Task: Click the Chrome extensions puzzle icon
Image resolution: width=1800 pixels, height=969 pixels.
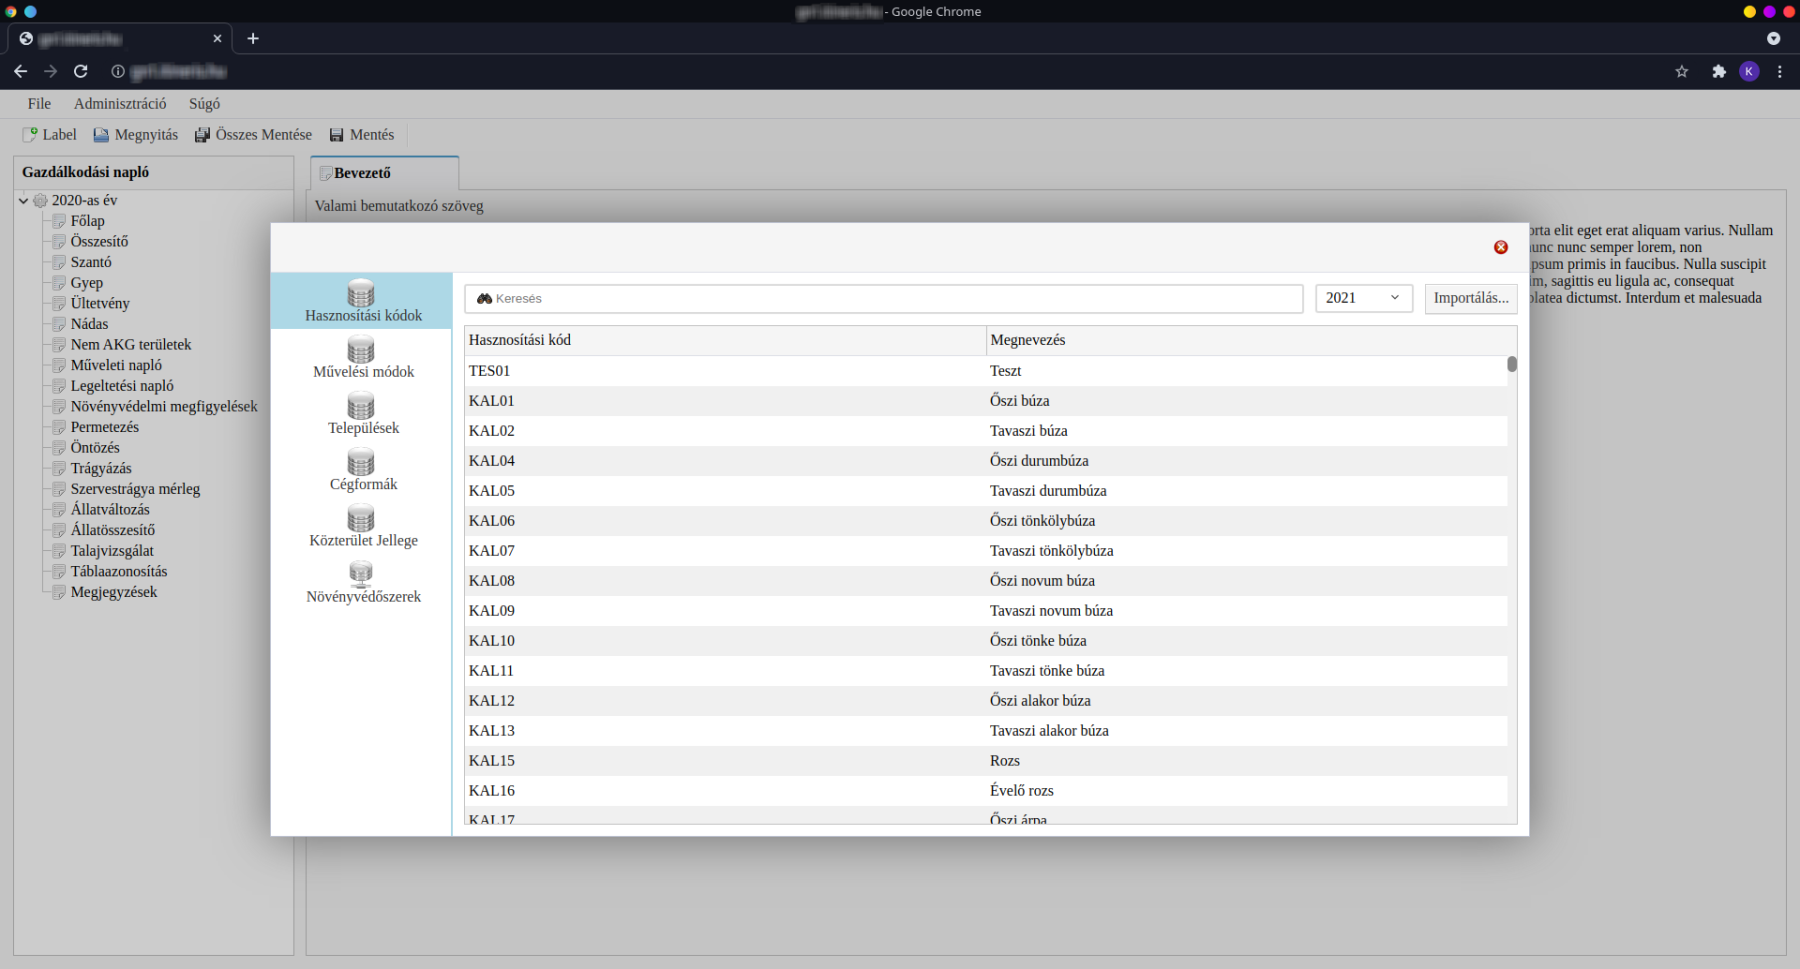Action: [x=1719, y=71]
